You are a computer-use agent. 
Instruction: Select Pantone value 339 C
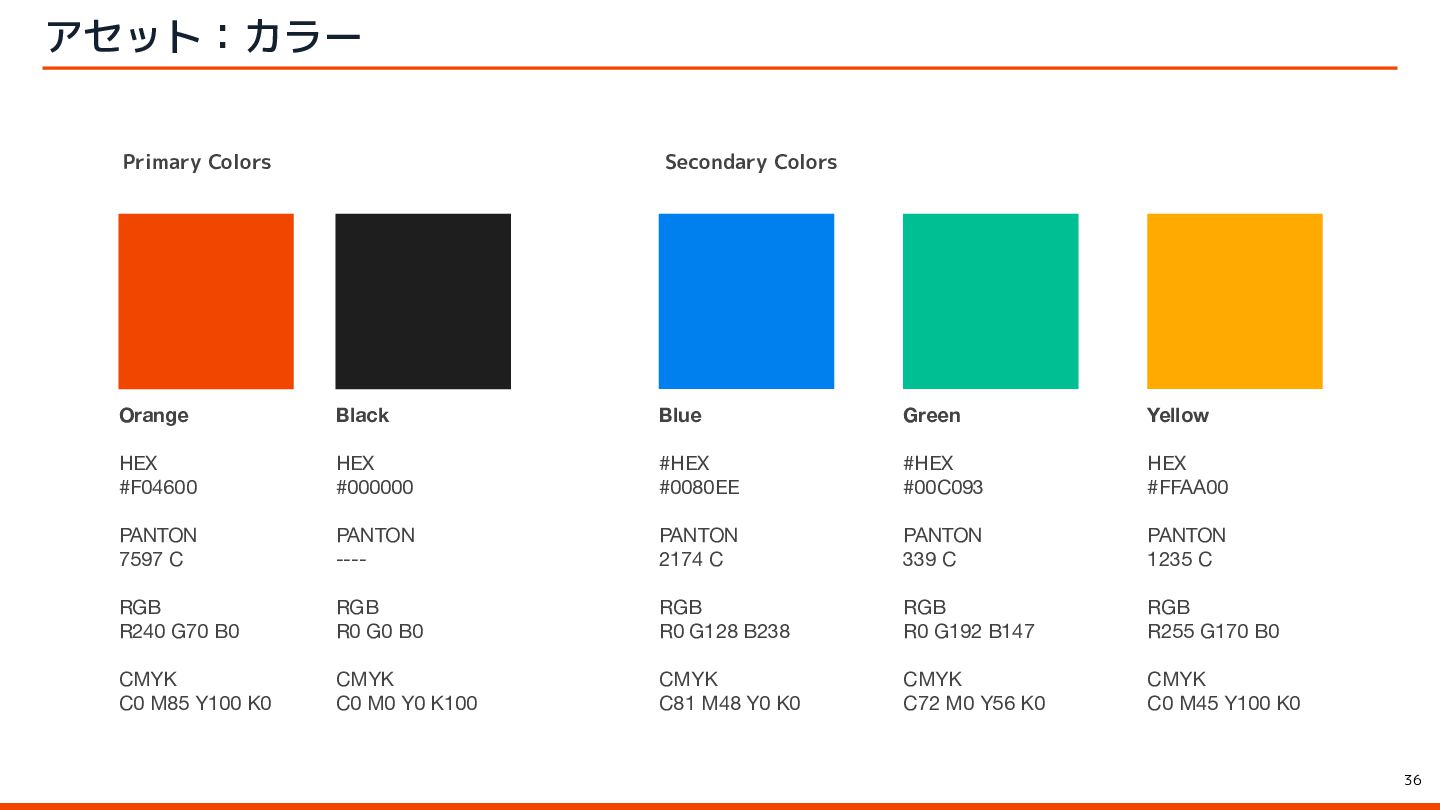[930, 559]
